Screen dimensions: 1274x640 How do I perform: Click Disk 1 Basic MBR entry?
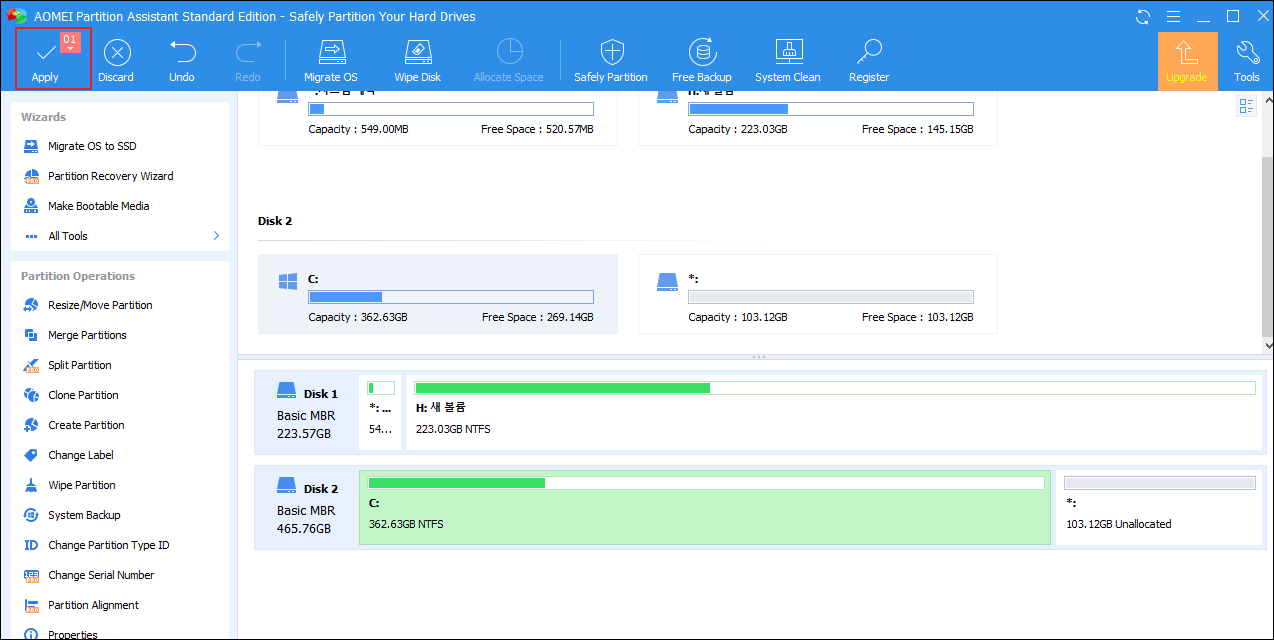(x=307, y=411)
